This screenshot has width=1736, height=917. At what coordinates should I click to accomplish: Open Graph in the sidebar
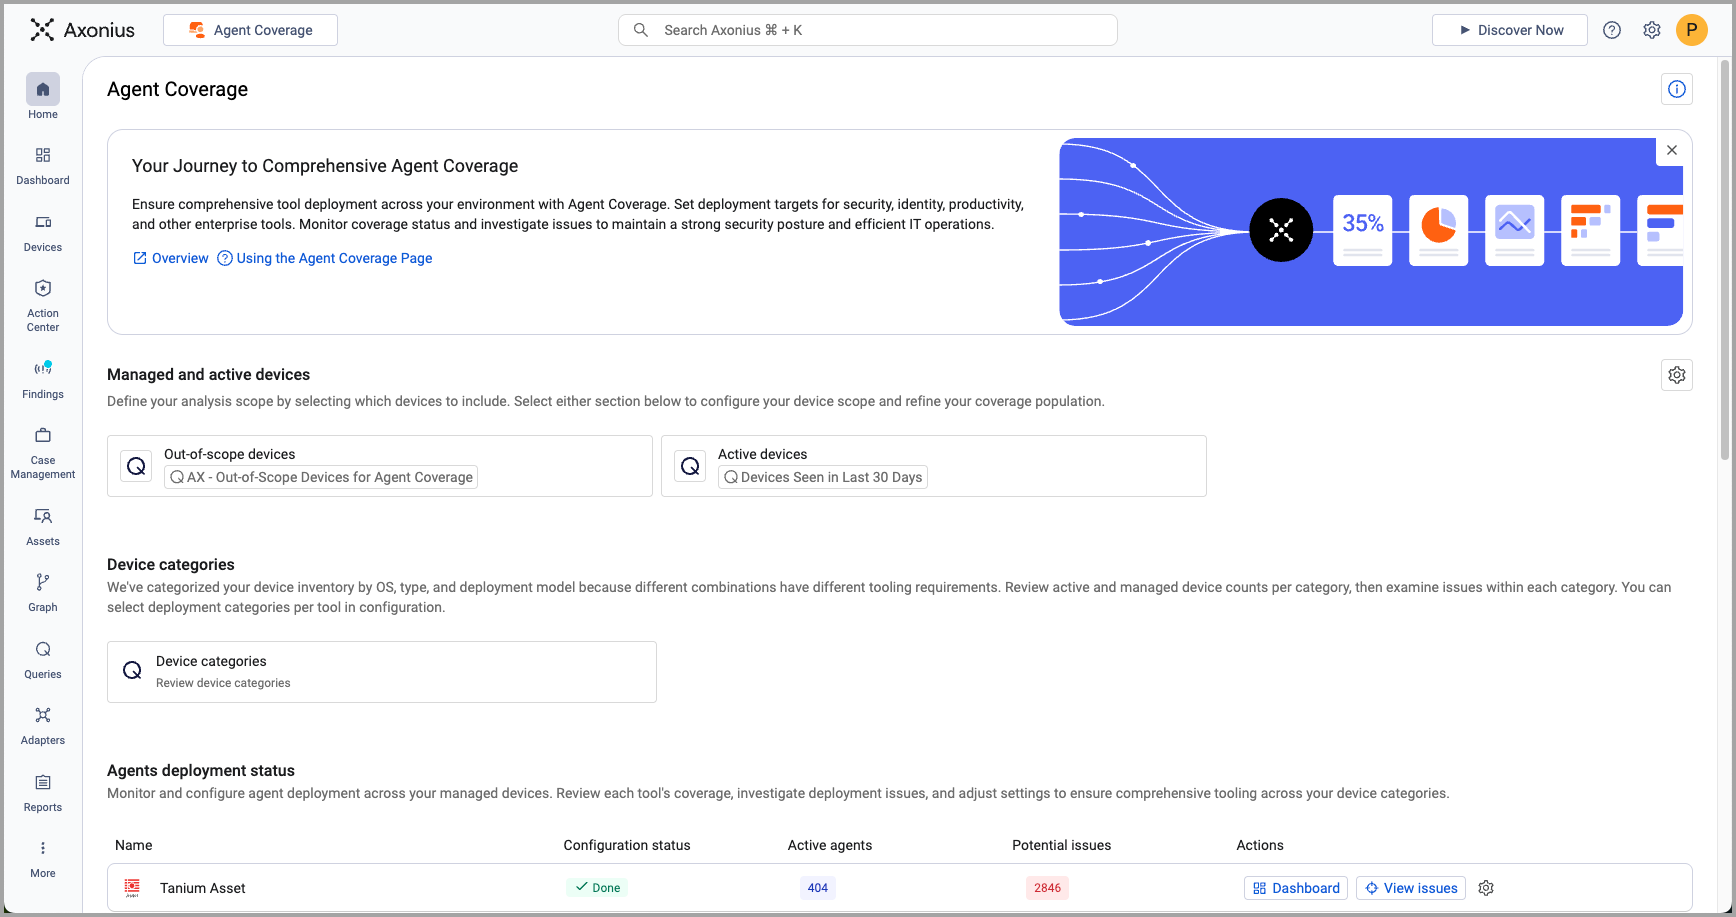point(43,593)
